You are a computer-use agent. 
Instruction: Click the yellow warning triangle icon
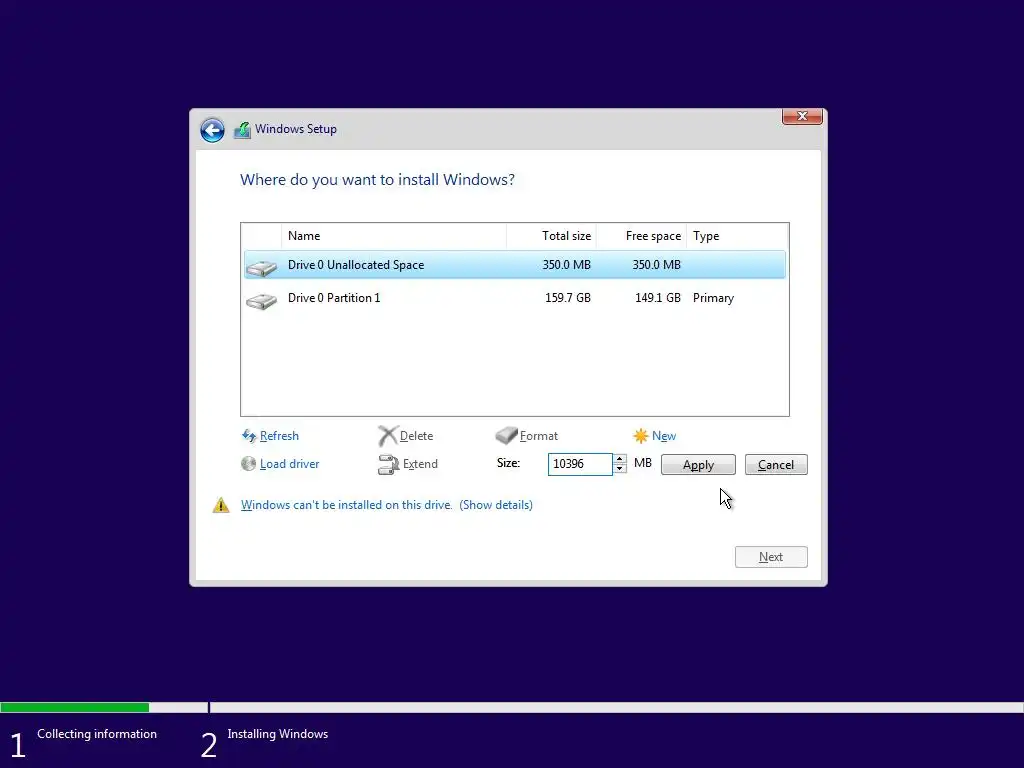(221, 505)
